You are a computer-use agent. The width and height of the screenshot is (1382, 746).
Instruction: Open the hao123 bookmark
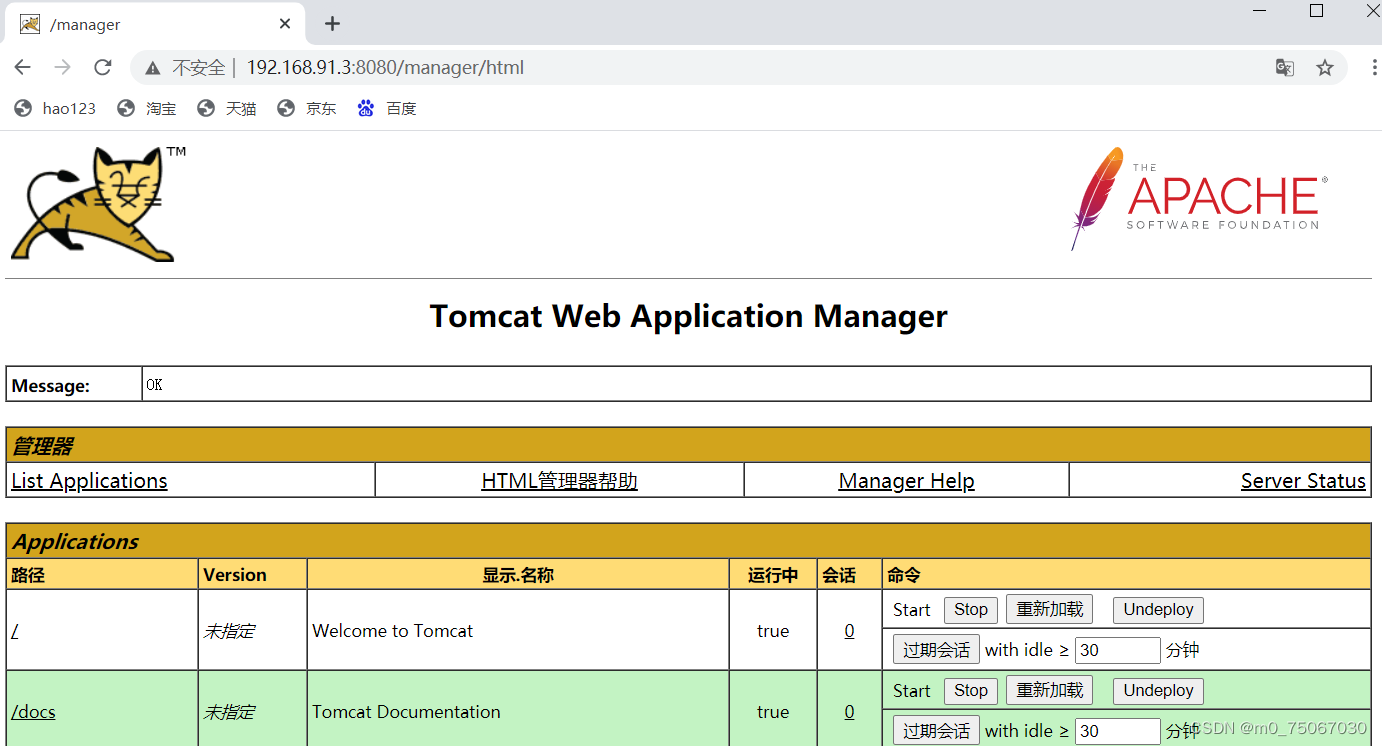pos(56,108)
